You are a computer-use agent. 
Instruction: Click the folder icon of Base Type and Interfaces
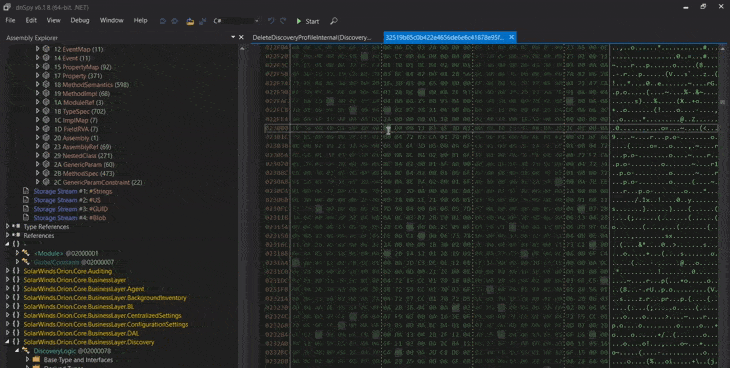click(x=36, y=360)
